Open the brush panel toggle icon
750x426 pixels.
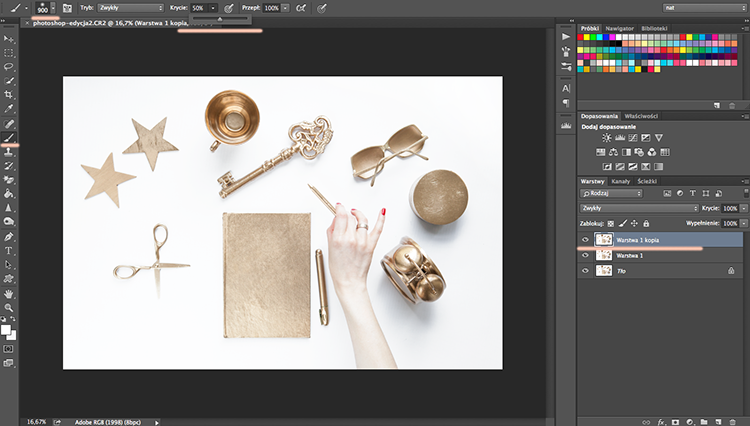(67, 8)
